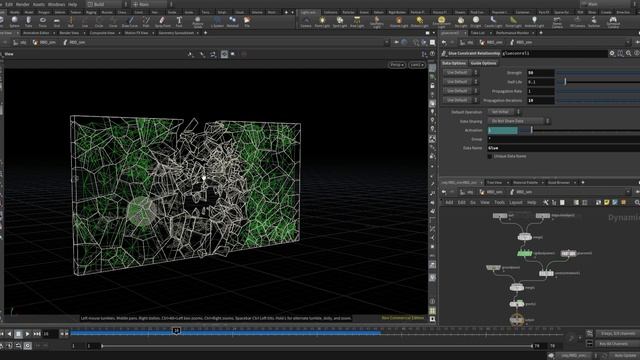Switch to the Geometry Spreadsheet tab

176,33
